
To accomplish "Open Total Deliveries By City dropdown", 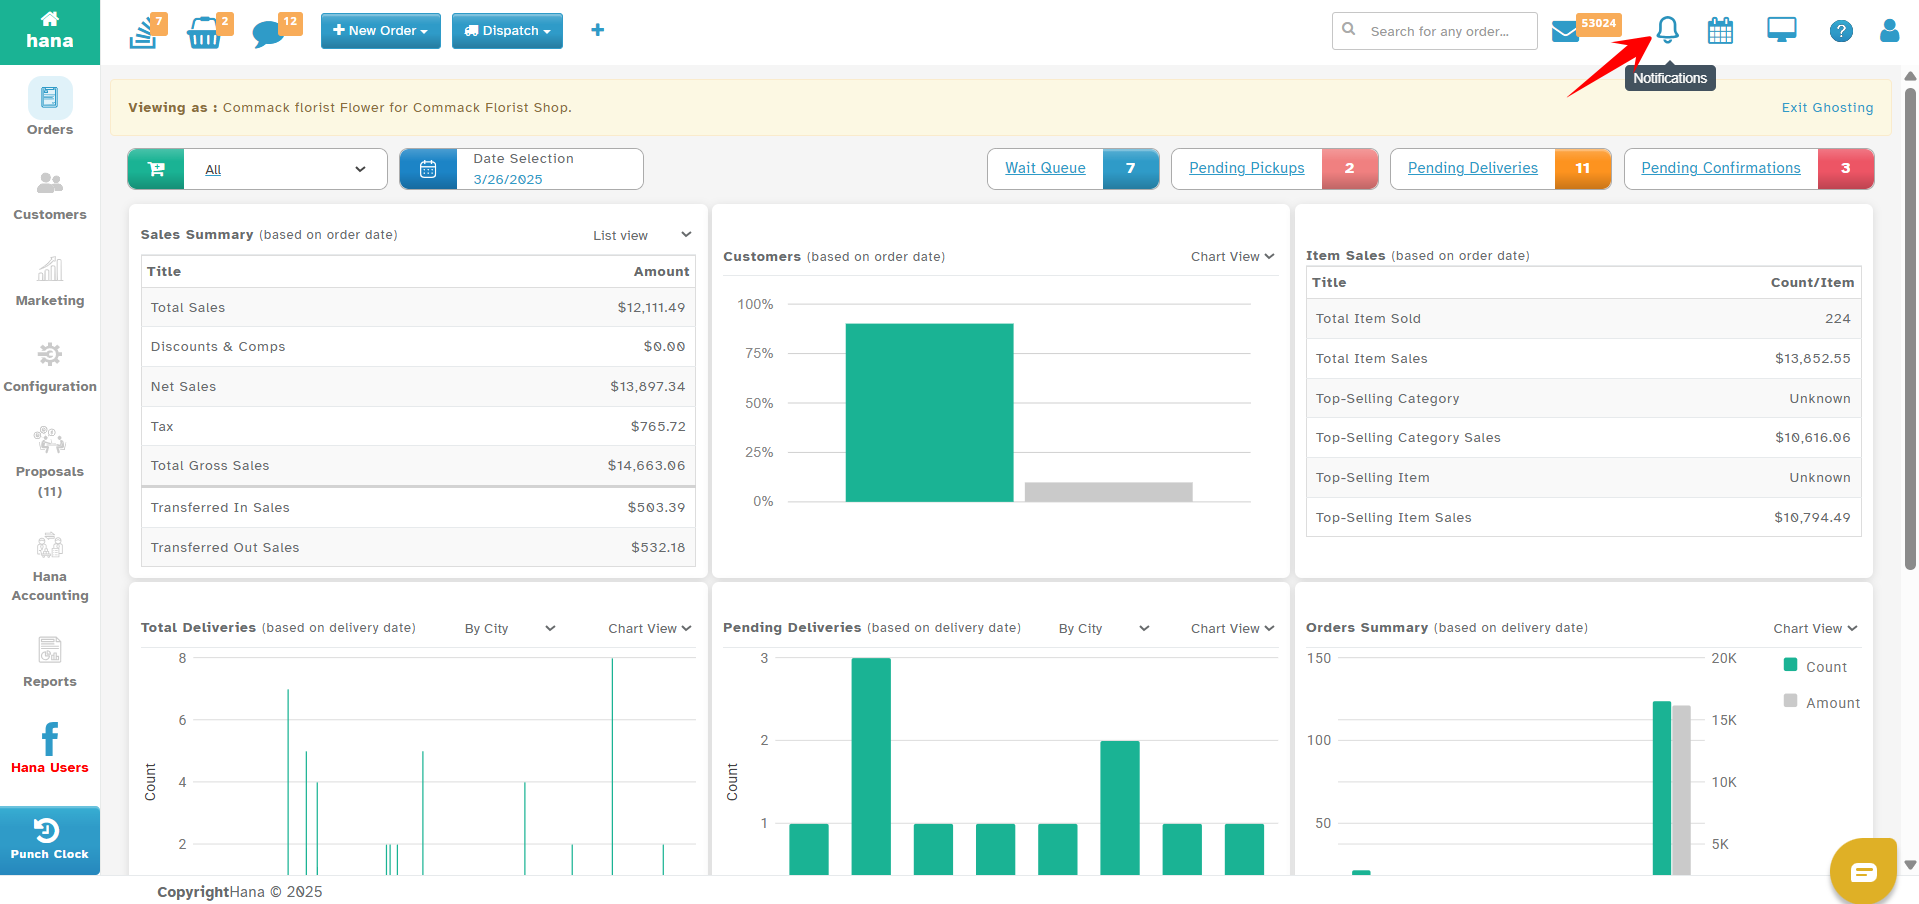I will (509, 628).
